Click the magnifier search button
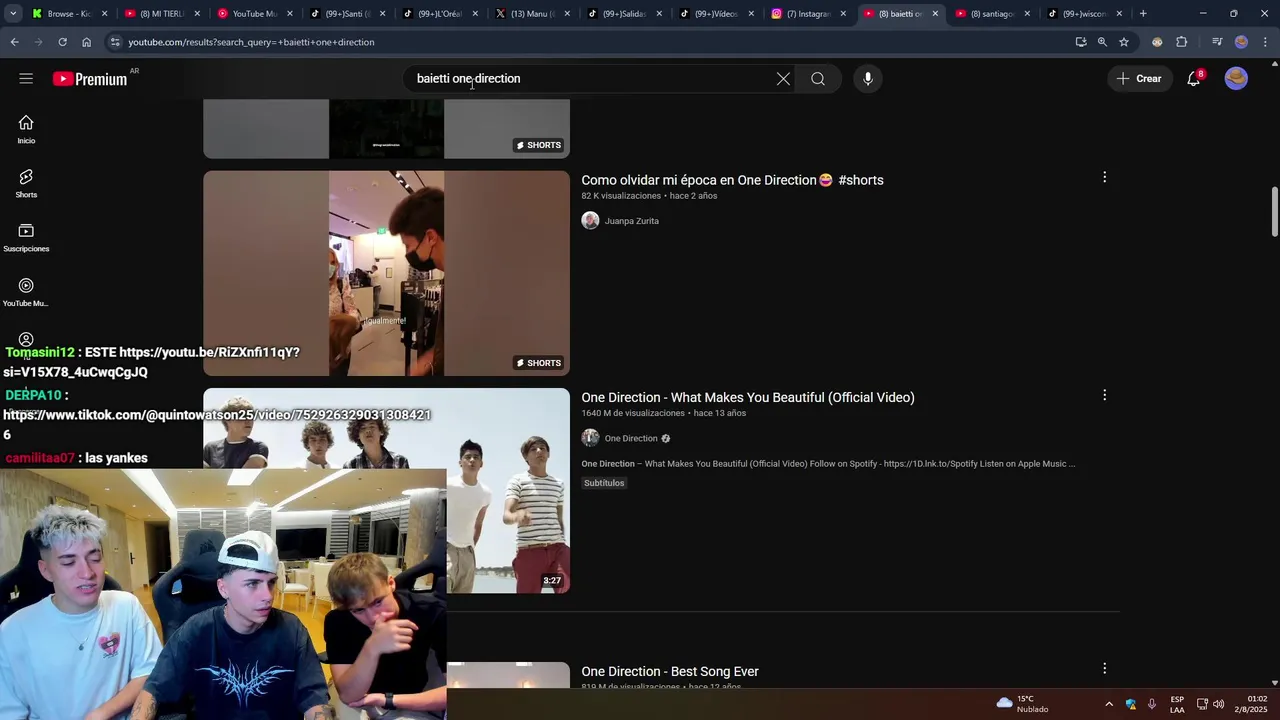Image resolution: width=1280 pixels, height=720 pixels. (x=818, y=79)
